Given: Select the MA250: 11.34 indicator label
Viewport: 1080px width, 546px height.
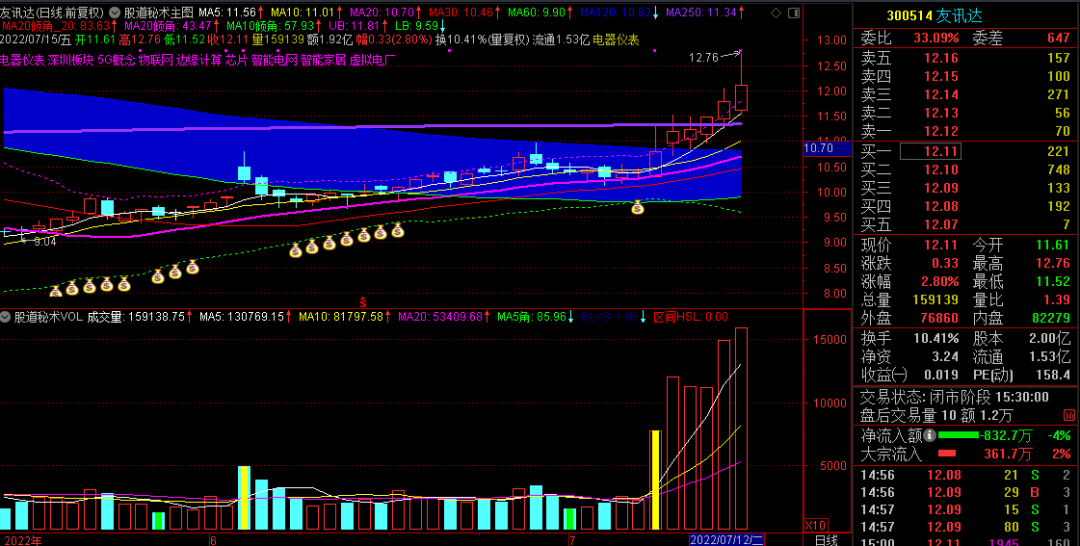Looking at the screenshot, I should point(700,12).
